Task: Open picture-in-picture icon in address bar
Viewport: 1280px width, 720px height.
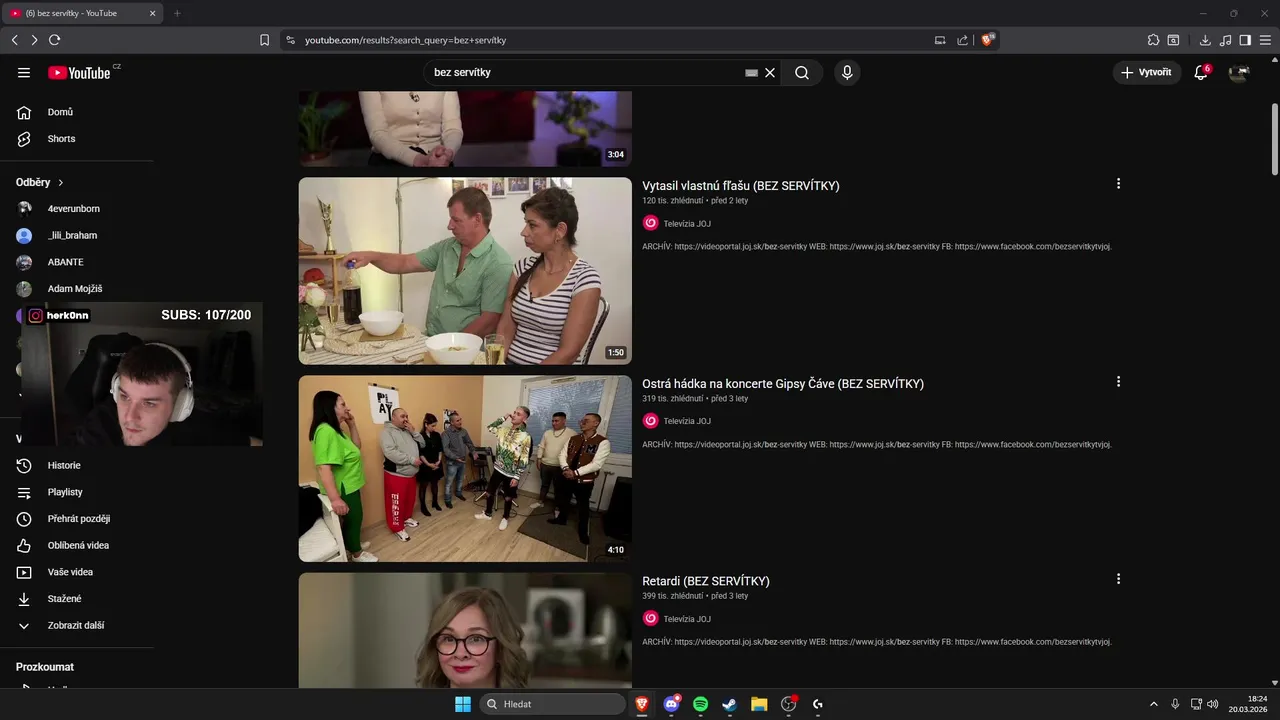Action: 940,40
